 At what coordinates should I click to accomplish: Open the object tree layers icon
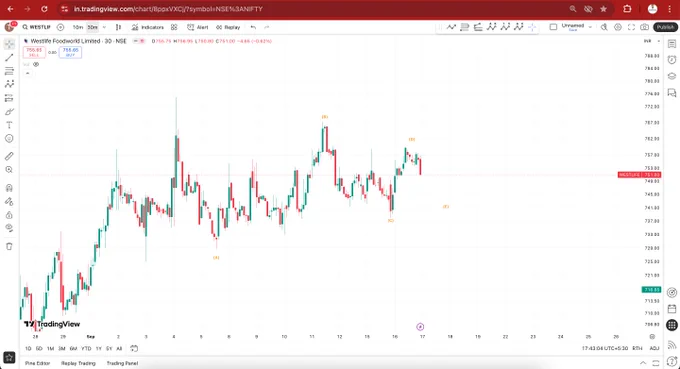[x=672, y=76]
